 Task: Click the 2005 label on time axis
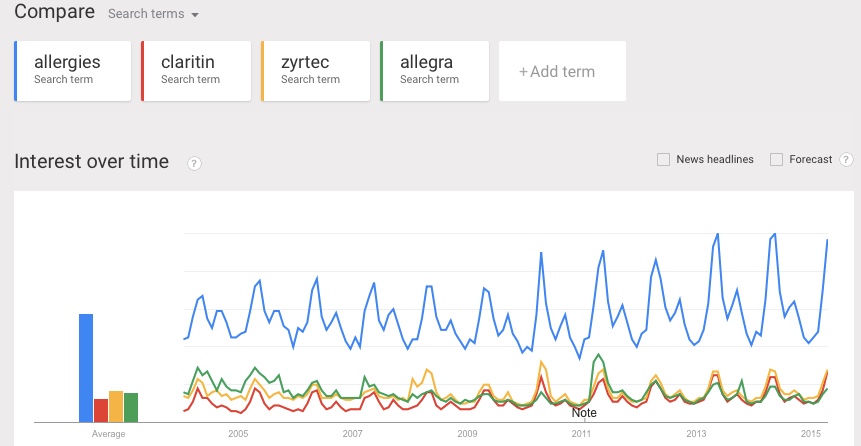pos(238,433)
